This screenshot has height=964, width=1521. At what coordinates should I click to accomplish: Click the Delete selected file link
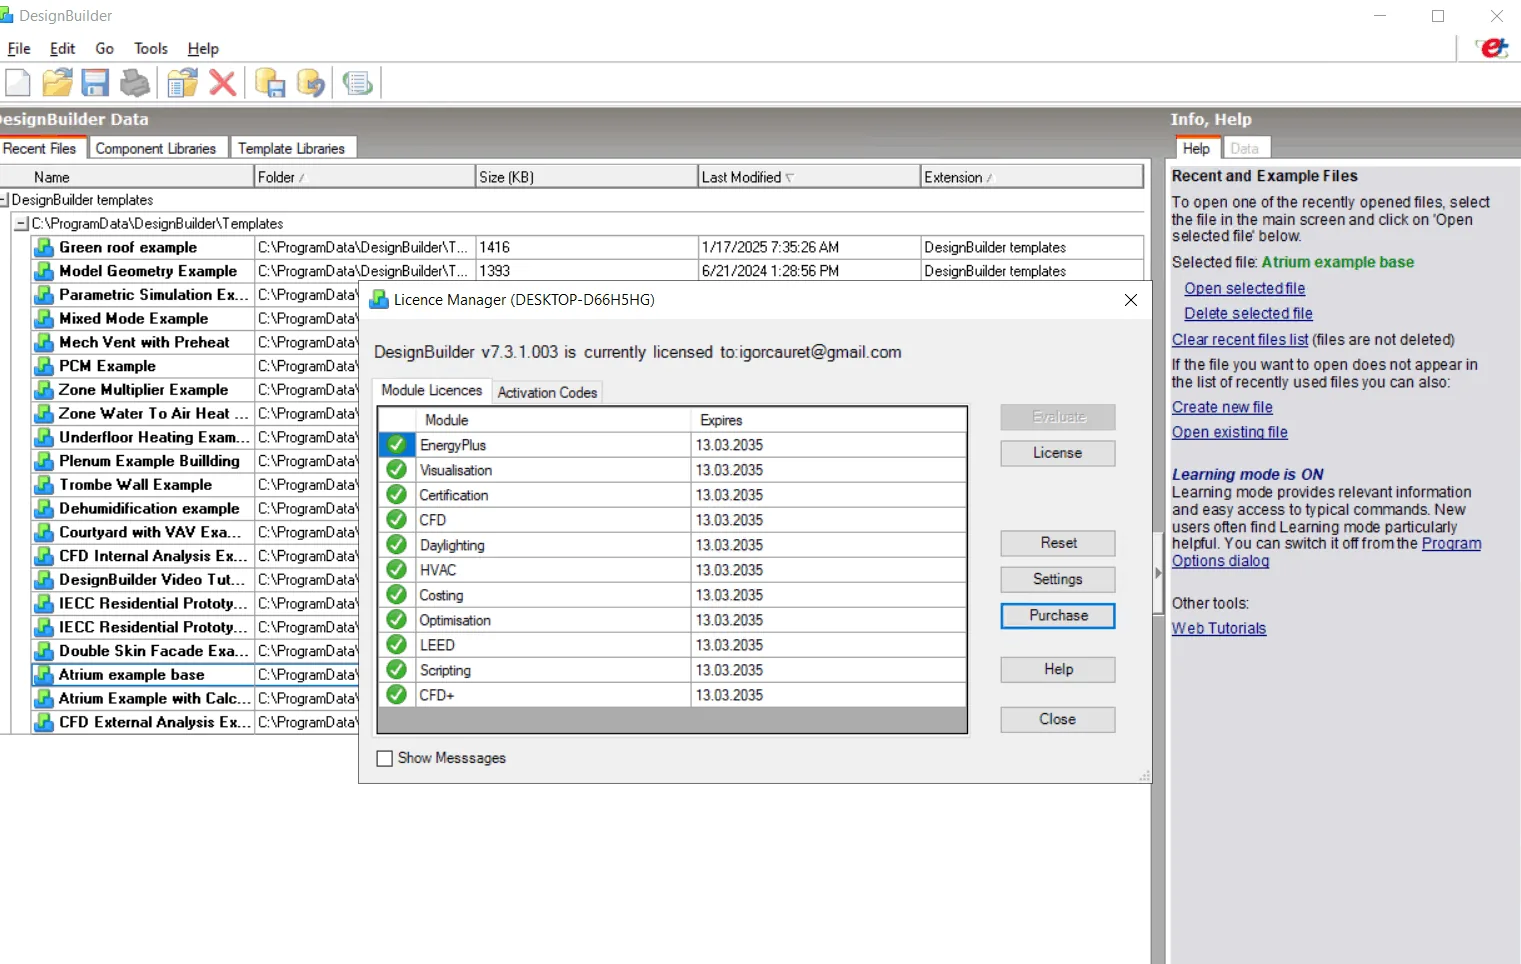[1249, 313]
